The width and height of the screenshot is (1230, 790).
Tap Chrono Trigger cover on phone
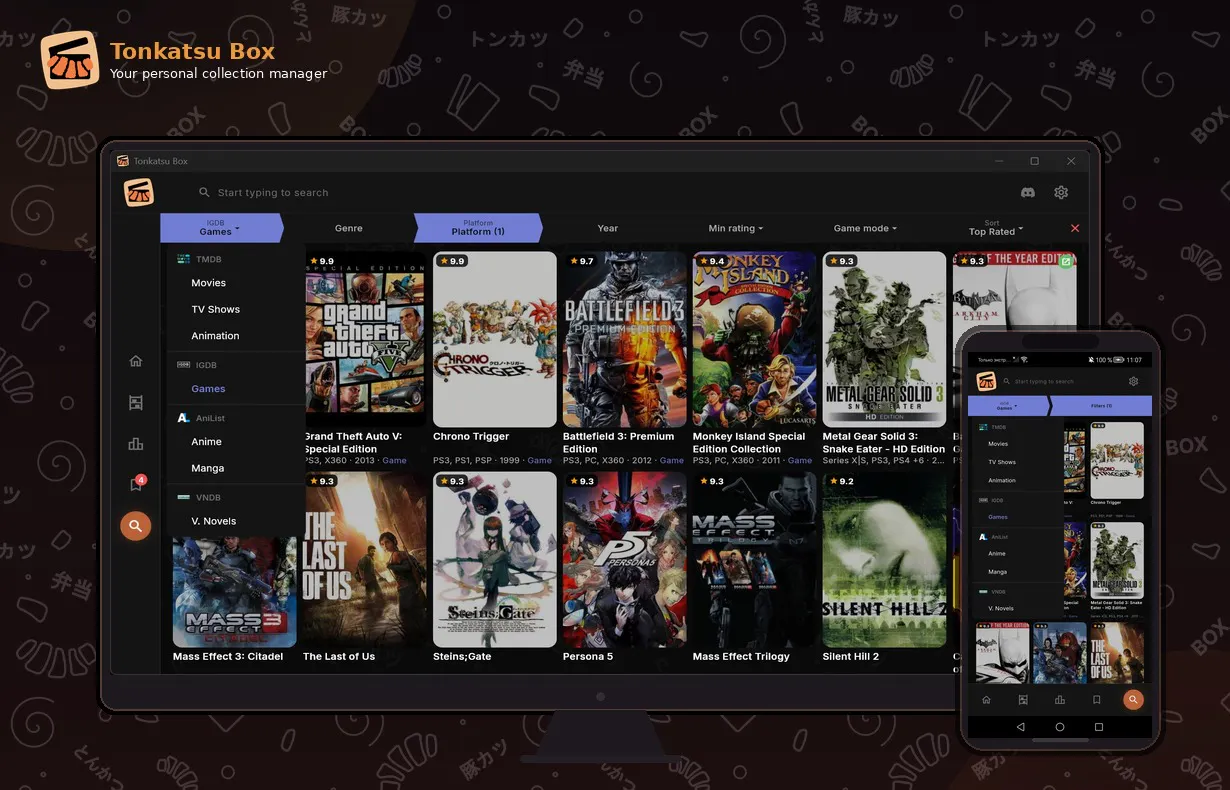[x=1117, y=459]
